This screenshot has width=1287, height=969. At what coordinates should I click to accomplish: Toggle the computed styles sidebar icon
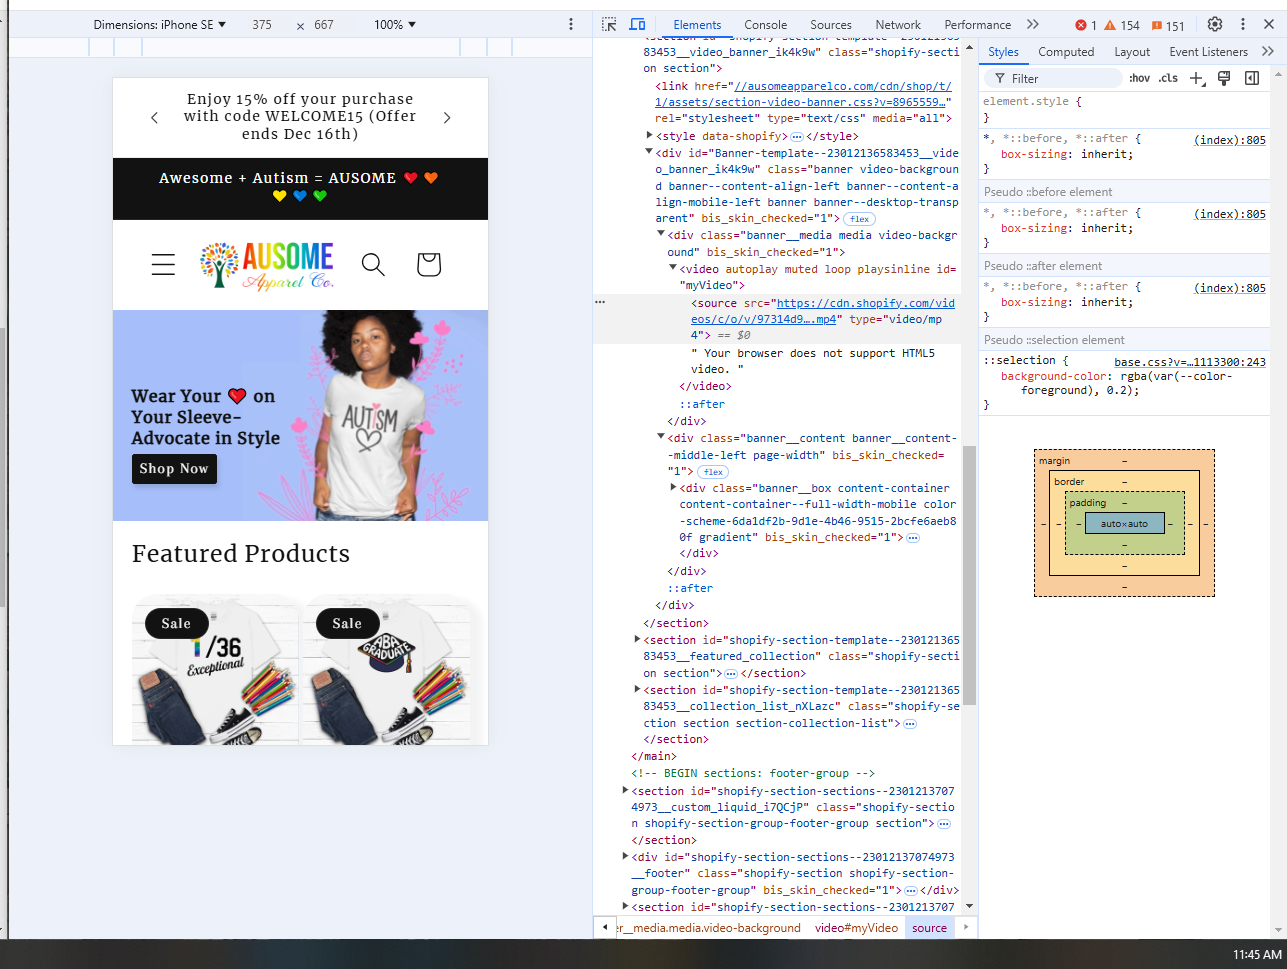tap(1251, 78)
